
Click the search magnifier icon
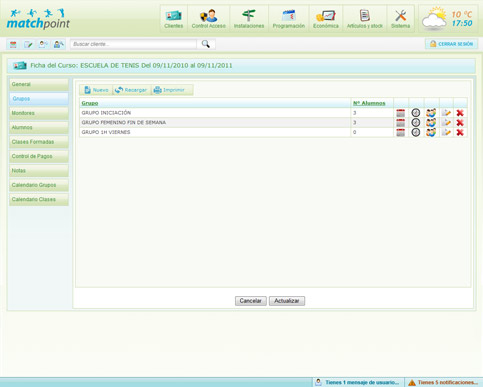click(206, 44)
